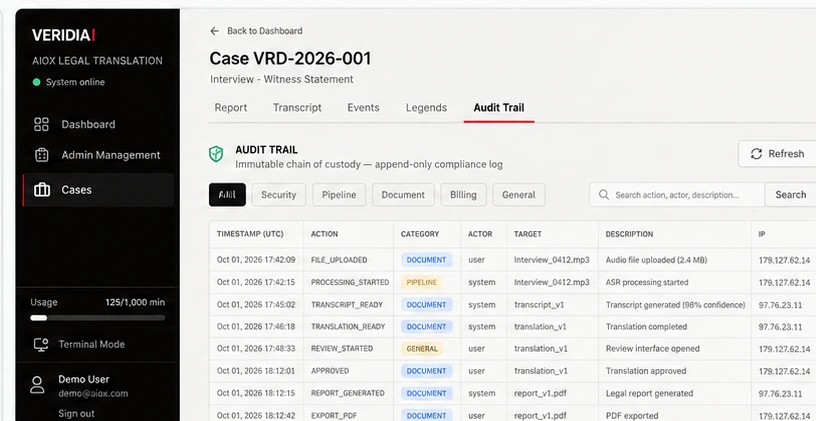Image resolution: width=816 pixels, height=421 pixels.
Task: Click the Admin Management building icon
Action: tap(42, 155)
